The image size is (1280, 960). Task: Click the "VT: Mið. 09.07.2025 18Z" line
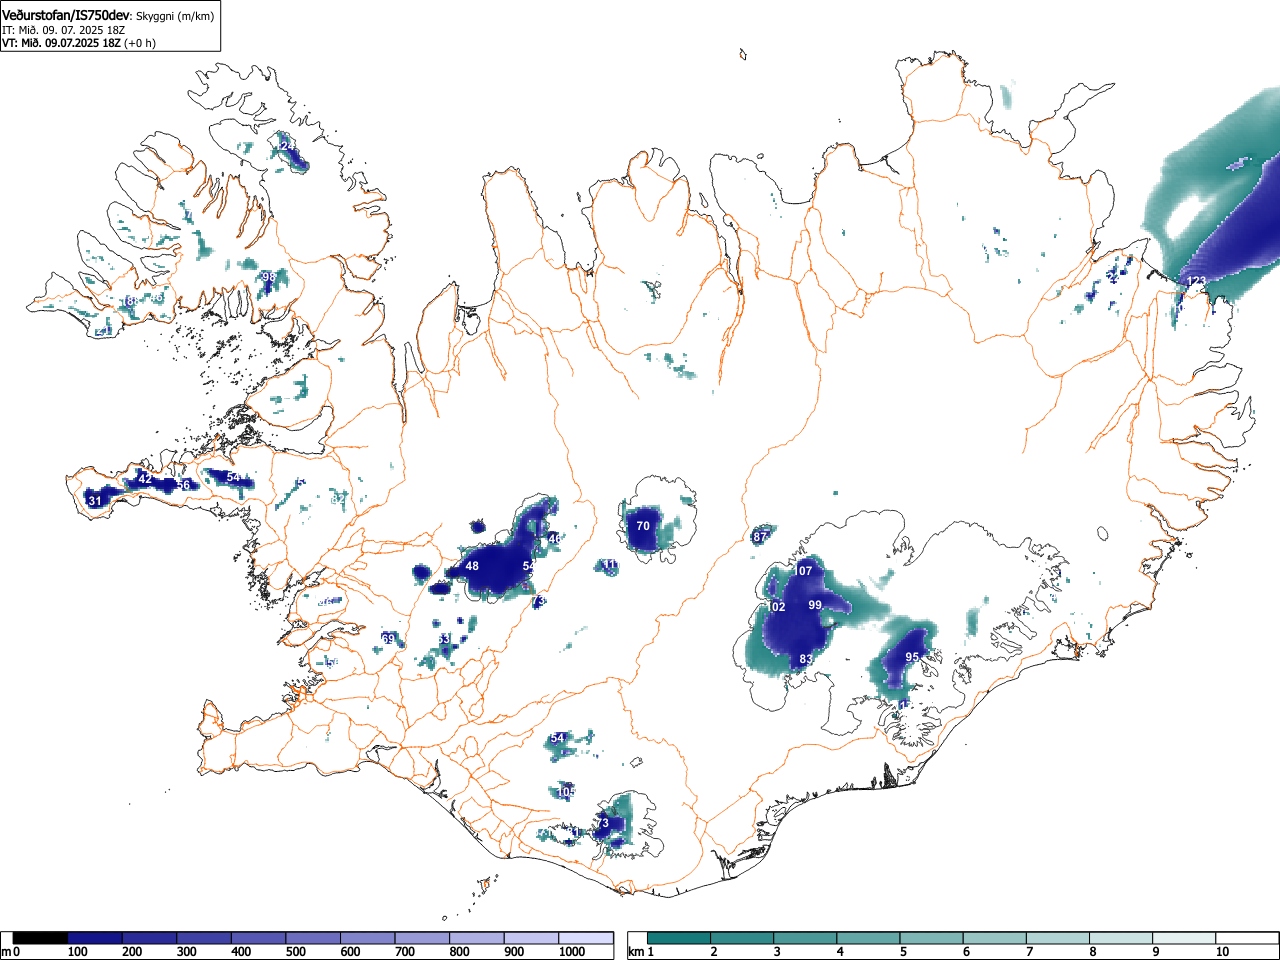point(61,43)
